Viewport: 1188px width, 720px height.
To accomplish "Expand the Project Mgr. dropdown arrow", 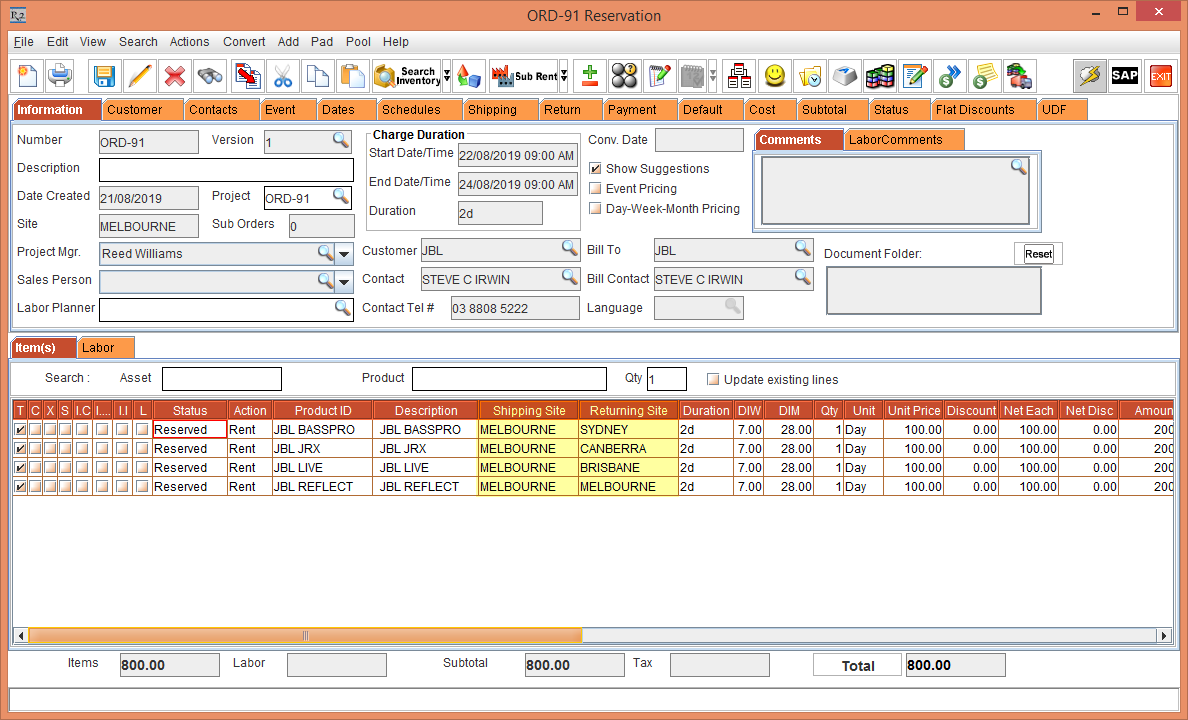I will point(344,254).
